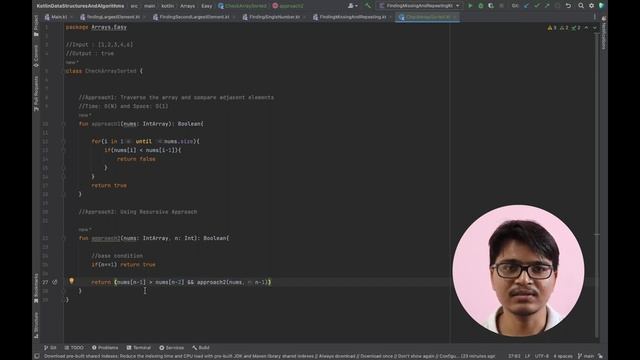This screenshot has height=360, width=640.
Task: Click Git commit checkmark icon
Action: tap(537, 6)
